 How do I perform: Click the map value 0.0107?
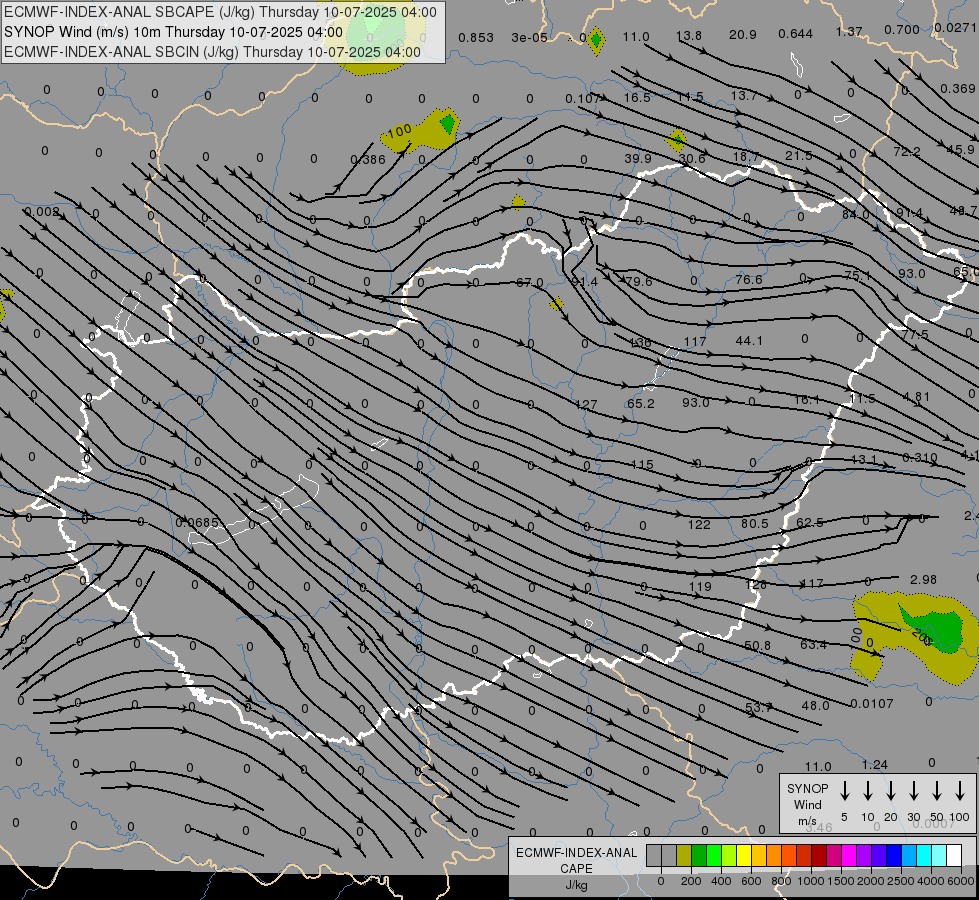(872, 704)
